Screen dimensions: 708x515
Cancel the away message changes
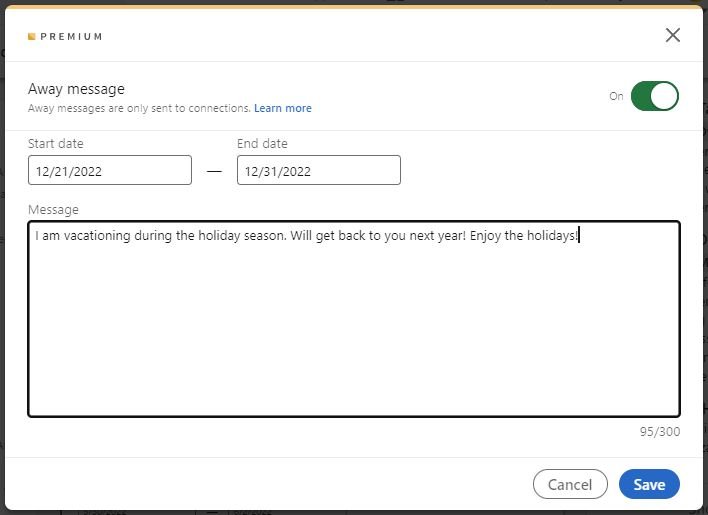click(x=570, y=484)
